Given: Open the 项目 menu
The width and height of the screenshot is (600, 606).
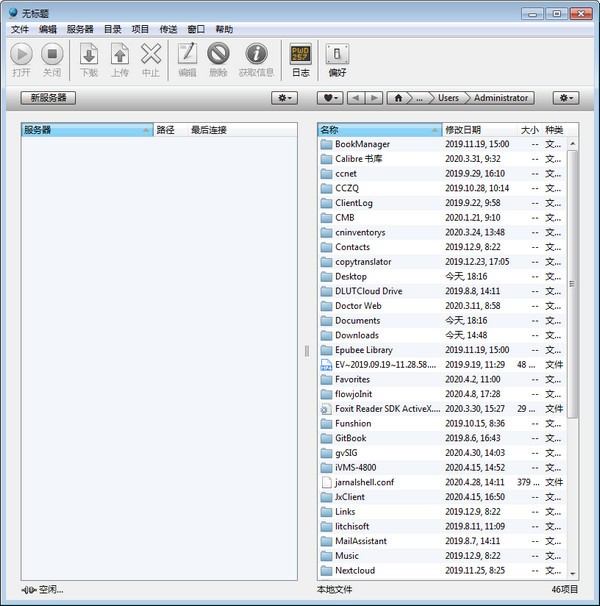Looking at the screenshot, I should point(140,29).
